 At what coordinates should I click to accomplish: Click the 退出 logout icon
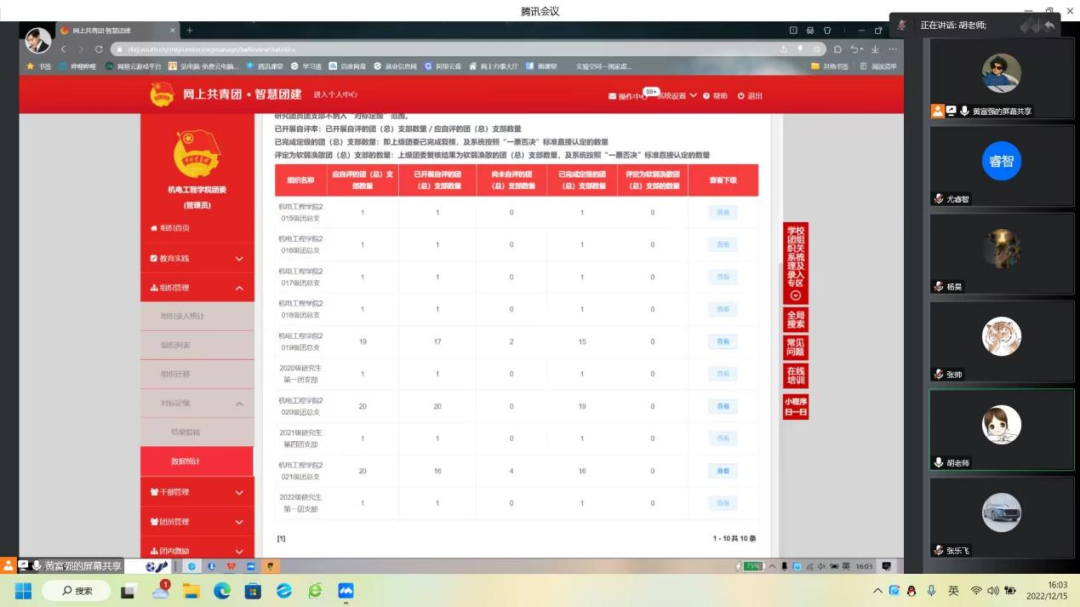741,96
